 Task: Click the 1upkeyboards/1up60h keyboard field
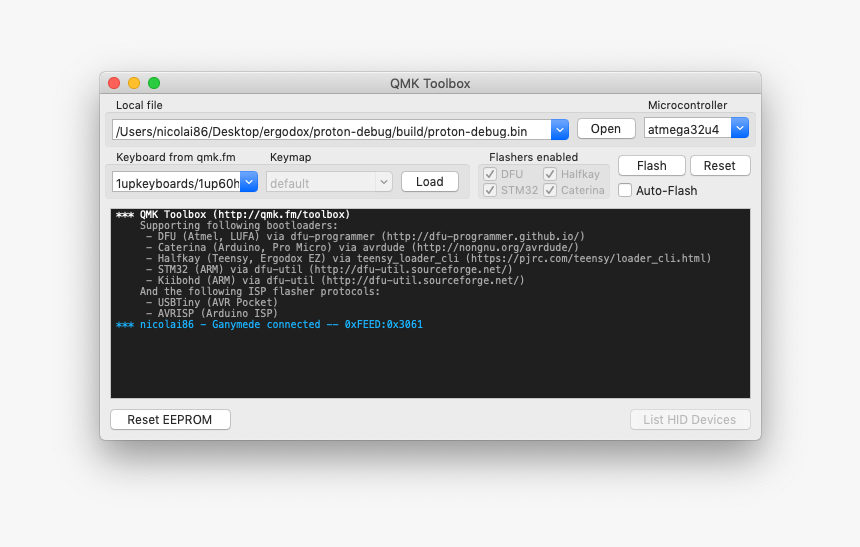coord(177,182)
